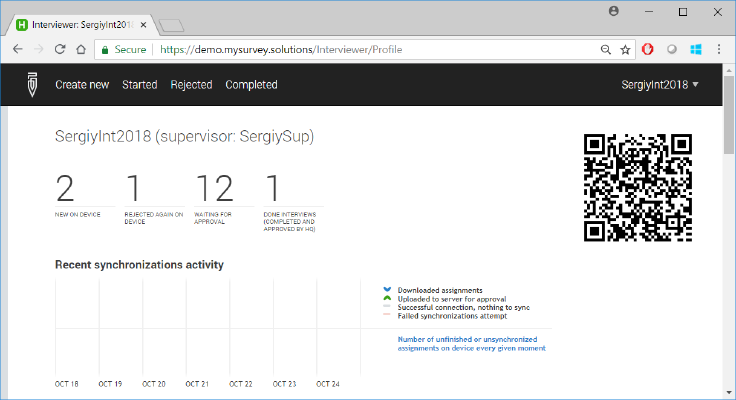This screenshot has width=736, height=400.
Task: Open the Completed interviews section
Action: (x=251, y=85)
